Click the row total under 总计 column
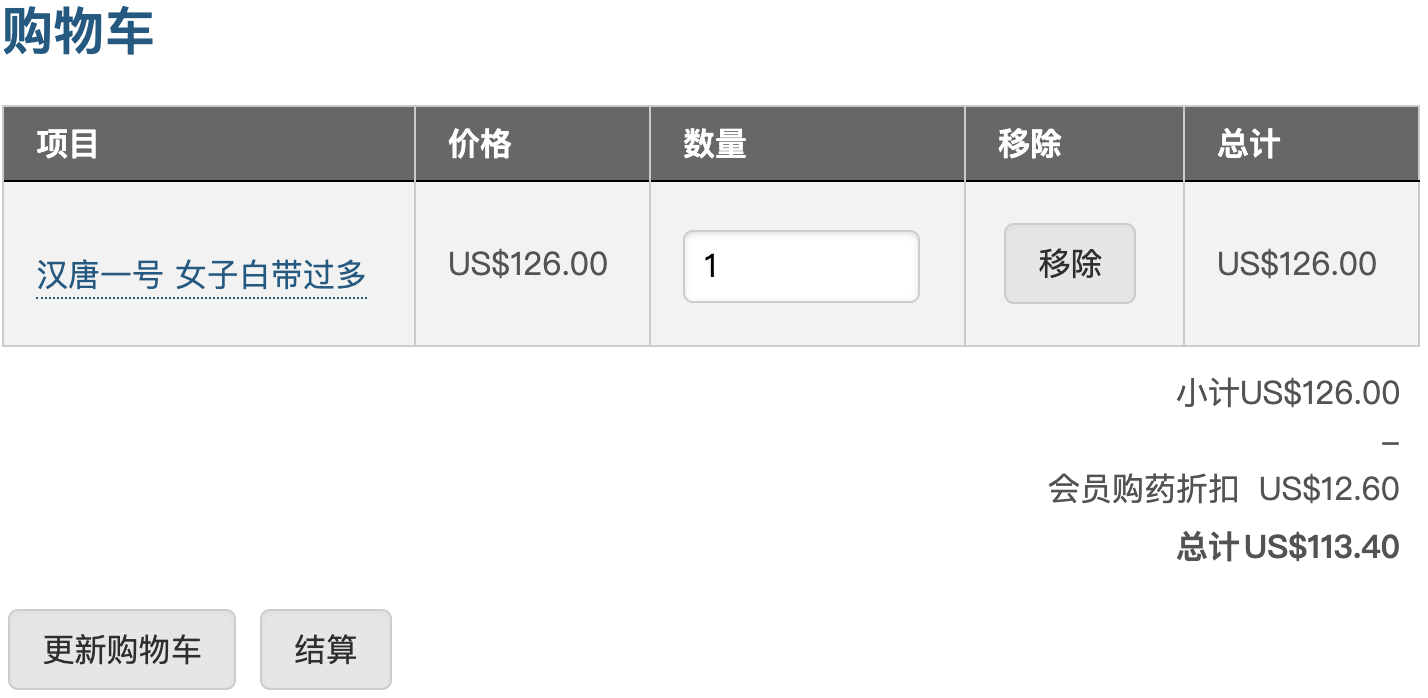The height and width of the screenshot is (698, 1428). [x=1297, y=264]
